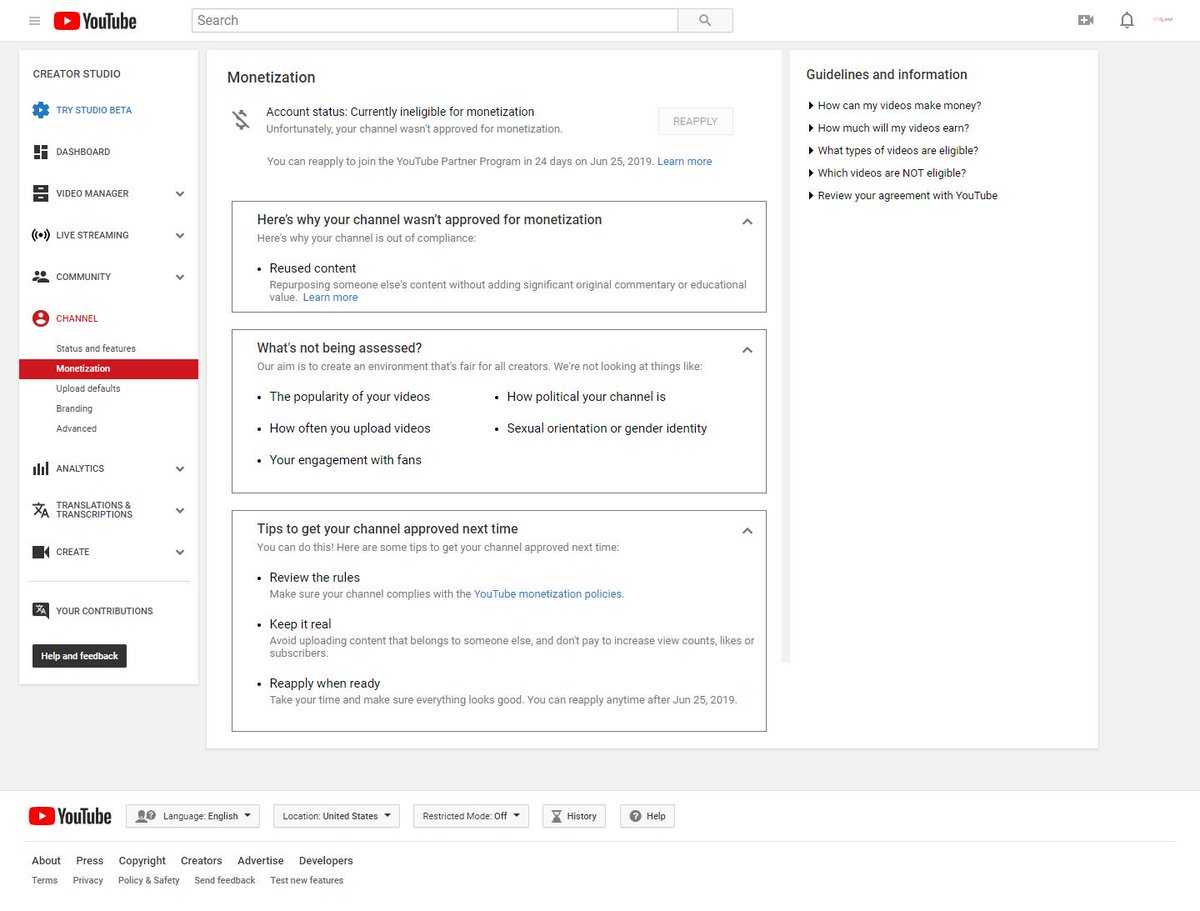Click the Translations & Transcriptions icon
1200x911 pixels.
[40, 510]
